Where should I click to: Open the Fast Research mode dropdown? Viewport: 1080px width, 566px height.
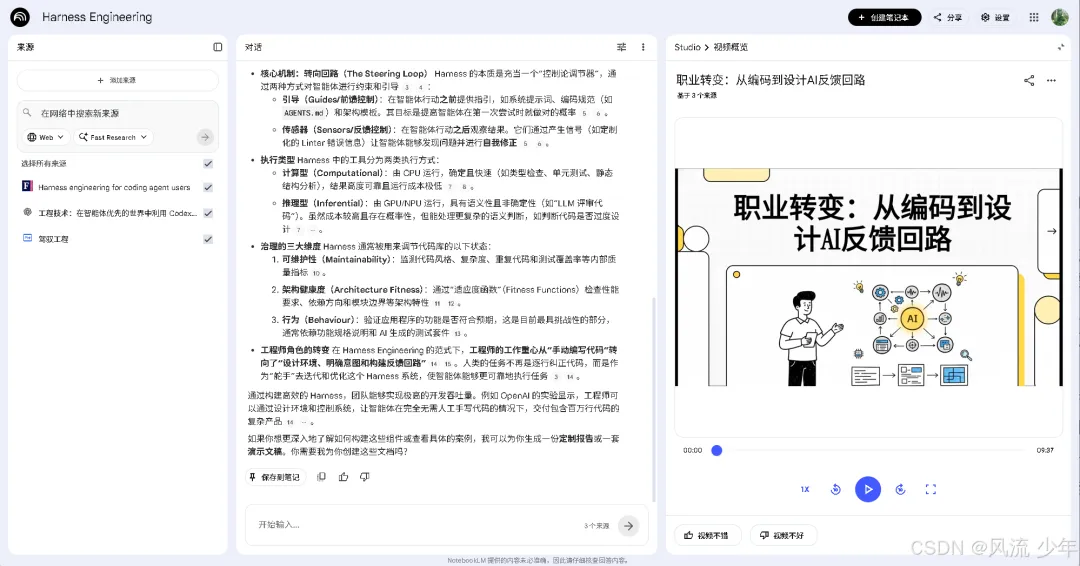pyautogui.click(x=113, y=137)
